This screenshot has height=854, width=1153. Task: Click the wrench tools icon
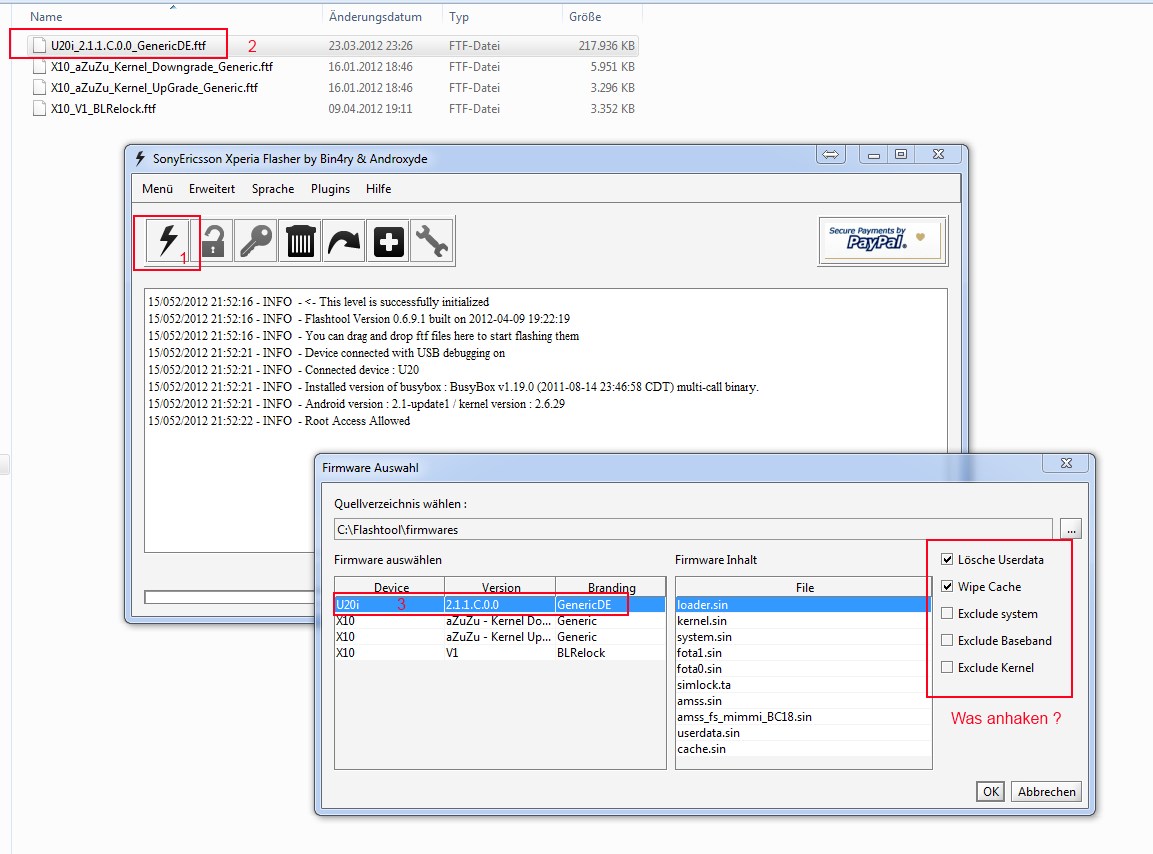coord(432,241)
